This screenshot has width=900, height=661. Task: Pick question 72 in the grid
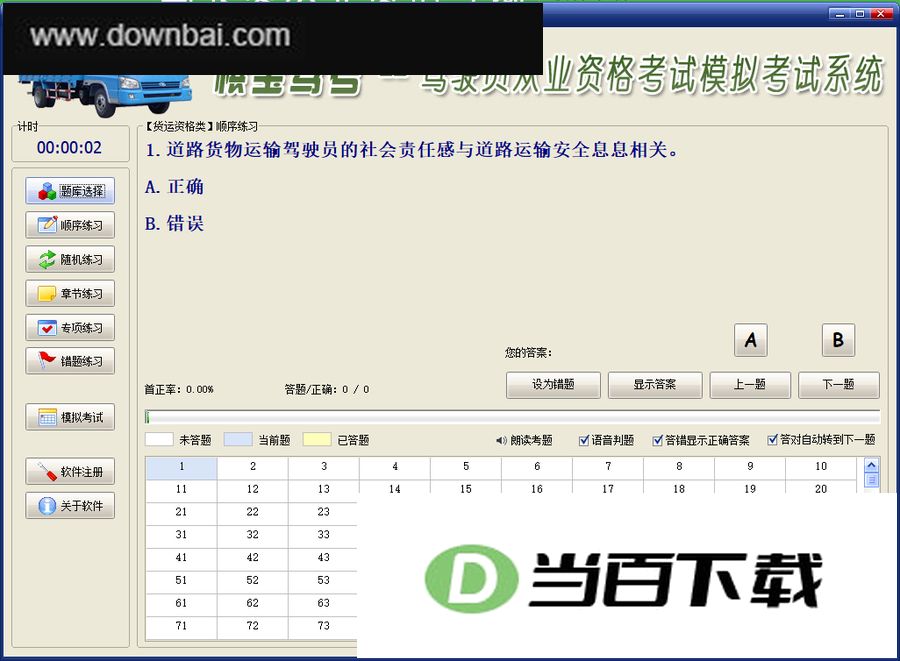[253, 626]
